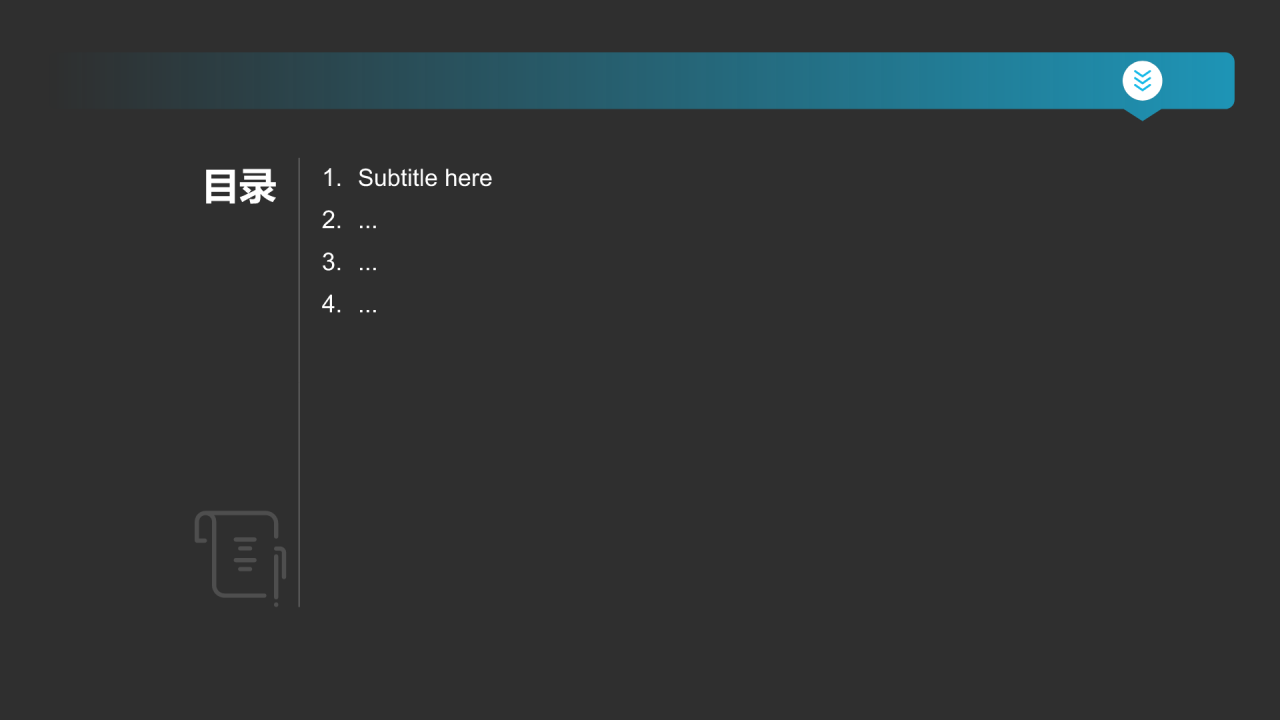Viewport: 1280px width, 720px height.
Task: Click the faded dark left end of banner
Action: [x=110, y=80]
